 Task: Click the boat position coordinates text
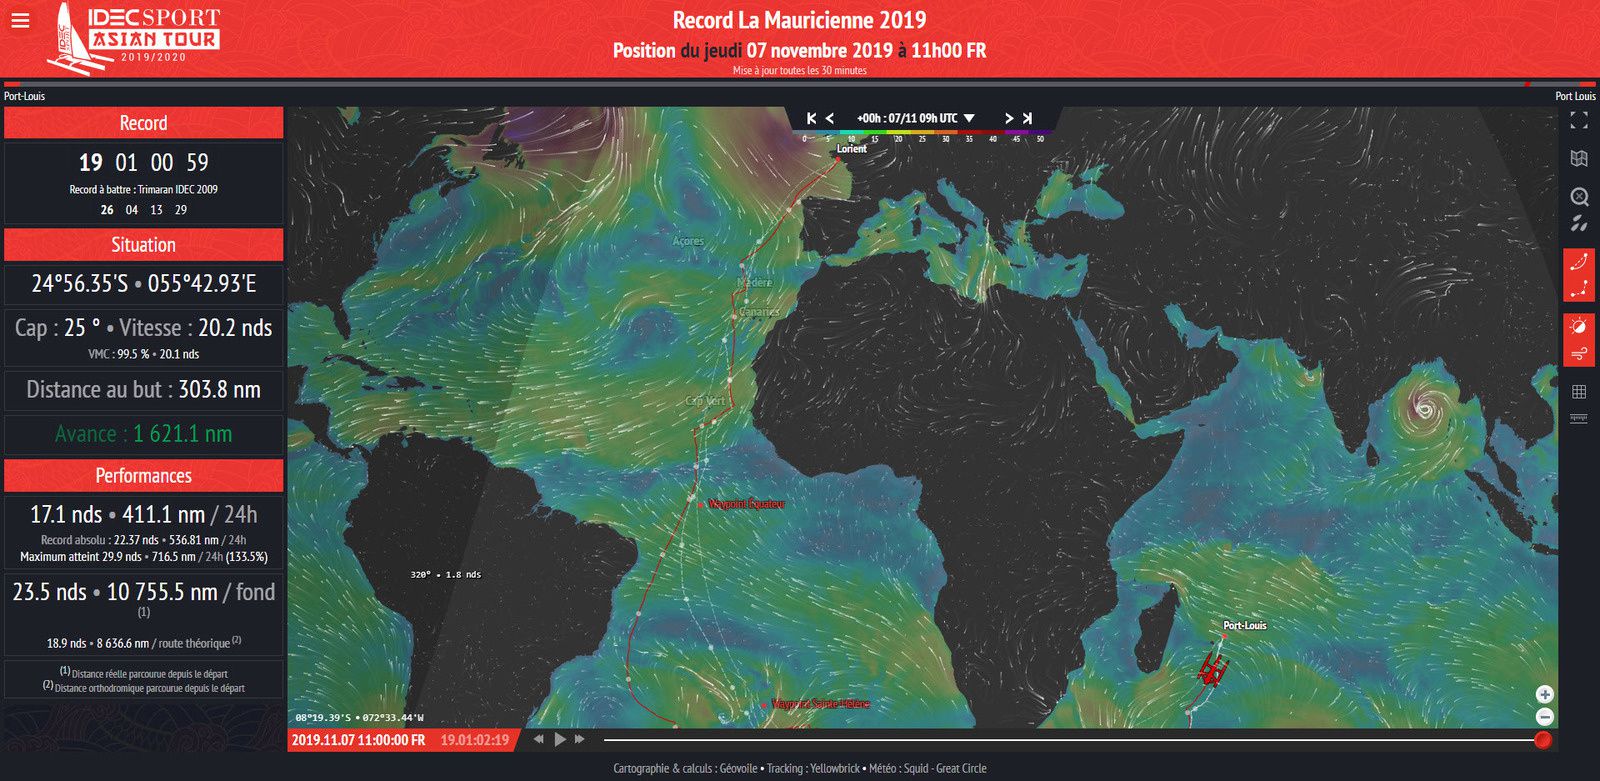[144, 284]
